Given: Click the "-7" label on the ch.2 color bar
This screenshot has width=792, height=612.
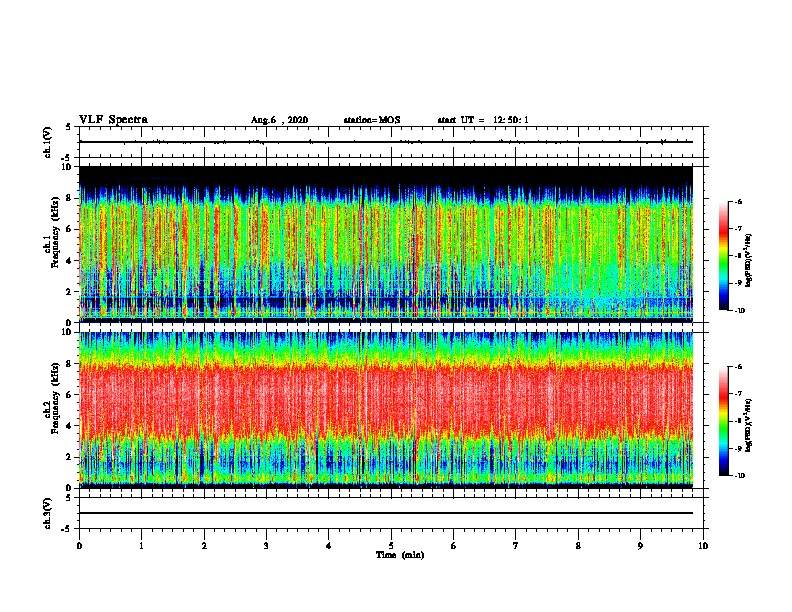Looking at the screenshot, I should pyautogui.click(x=738, y=394).
